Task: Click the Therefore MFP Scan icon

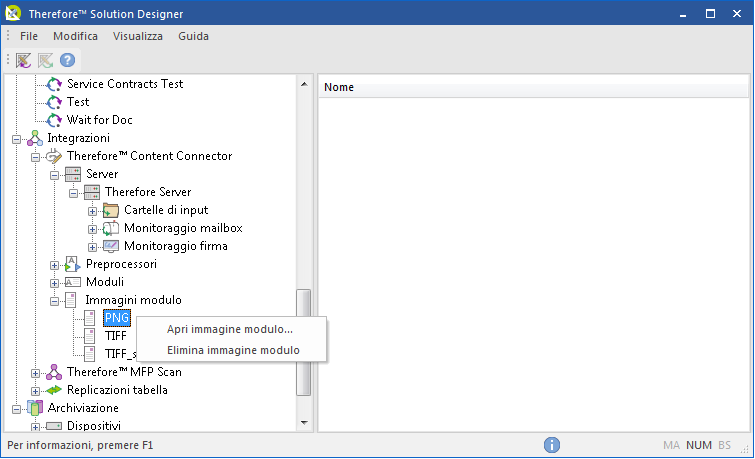Action: [x=54, y=372]
